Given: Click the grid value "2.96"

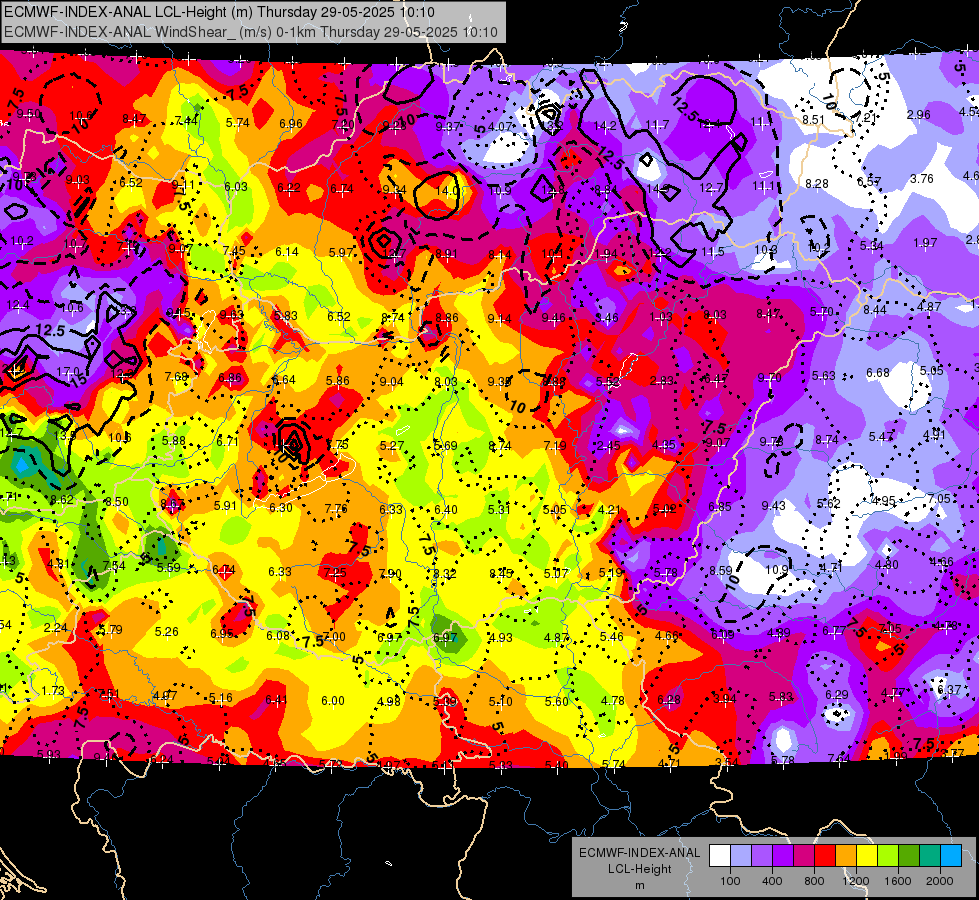Looking at the screenshot, I should (x=918, y=115).
